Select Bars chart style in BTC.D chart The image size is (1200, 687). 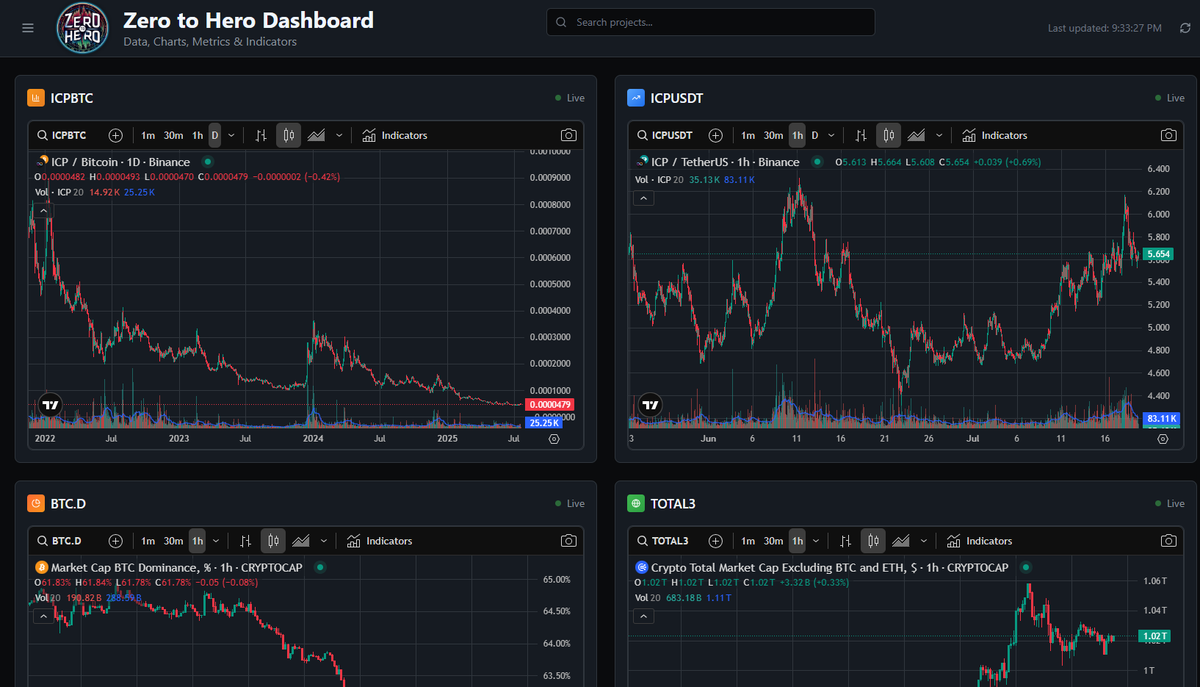point(246,541)
